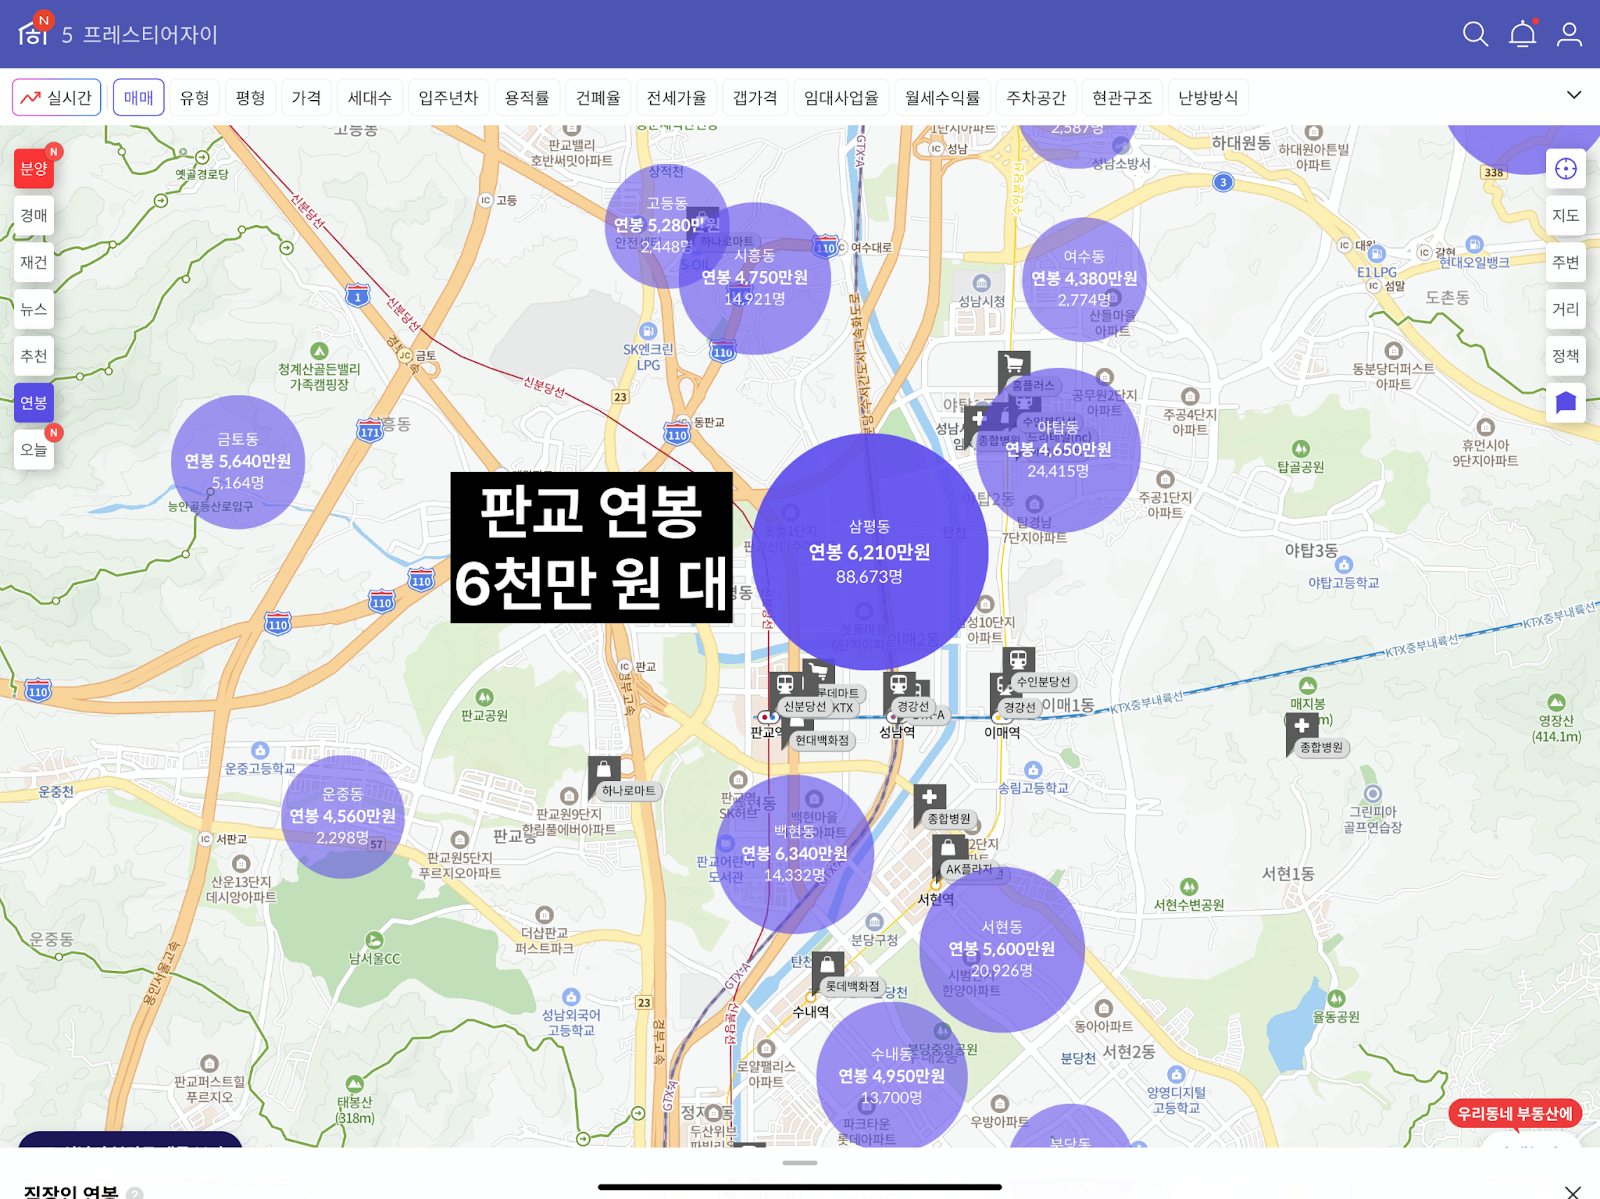This screenshot has width=1600, height=1199.
Task: Select the 월세수익률 filter
Action: 942,97
